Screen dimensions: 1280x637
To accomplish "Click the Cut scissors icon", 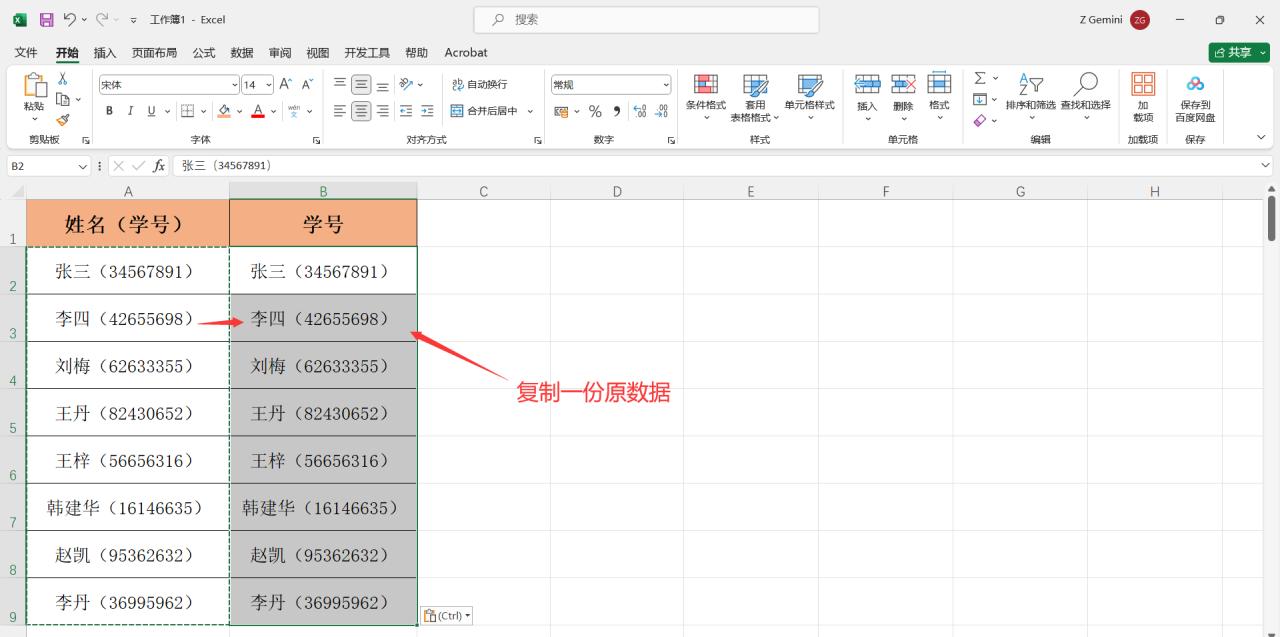I will 62,79.
